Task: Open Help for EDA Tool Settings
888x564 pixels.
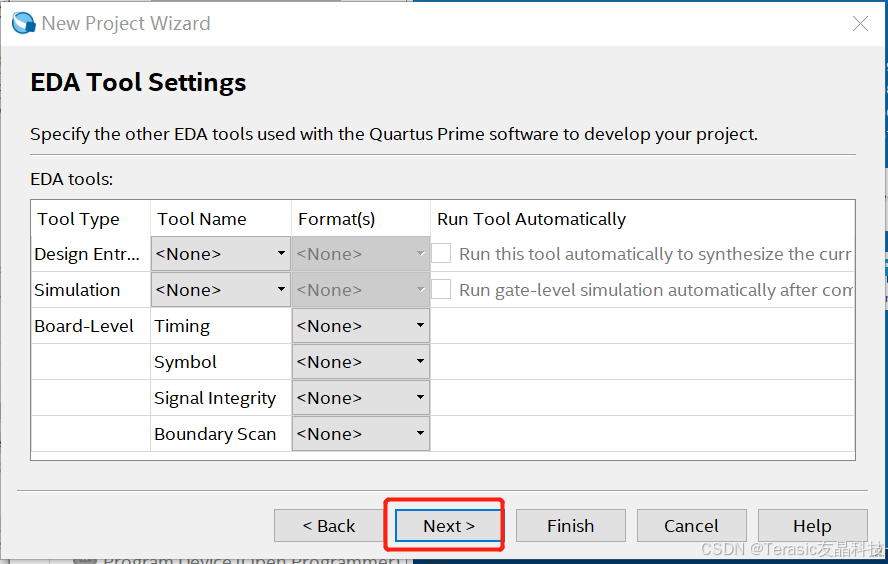Action: [813, 525]
